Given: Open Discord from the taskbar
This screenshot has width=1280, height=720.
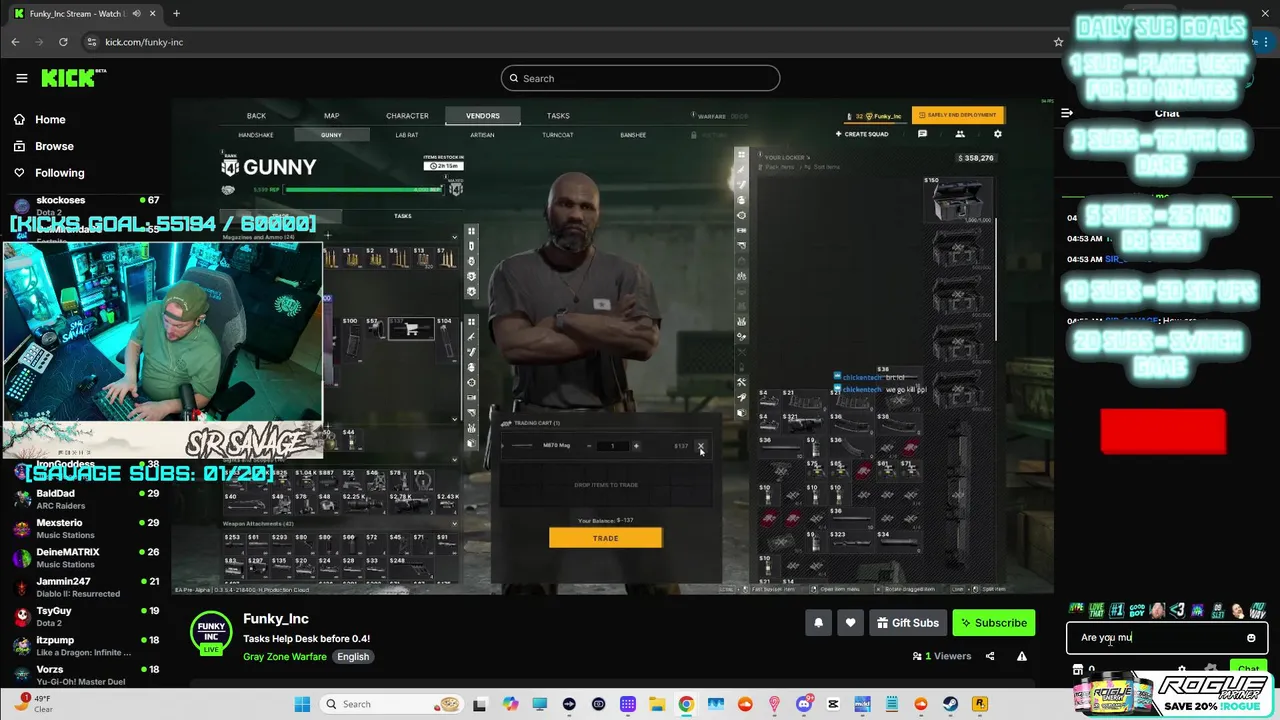Looking at the screenshot, I should pyautogui.click(x=804, y=704).
